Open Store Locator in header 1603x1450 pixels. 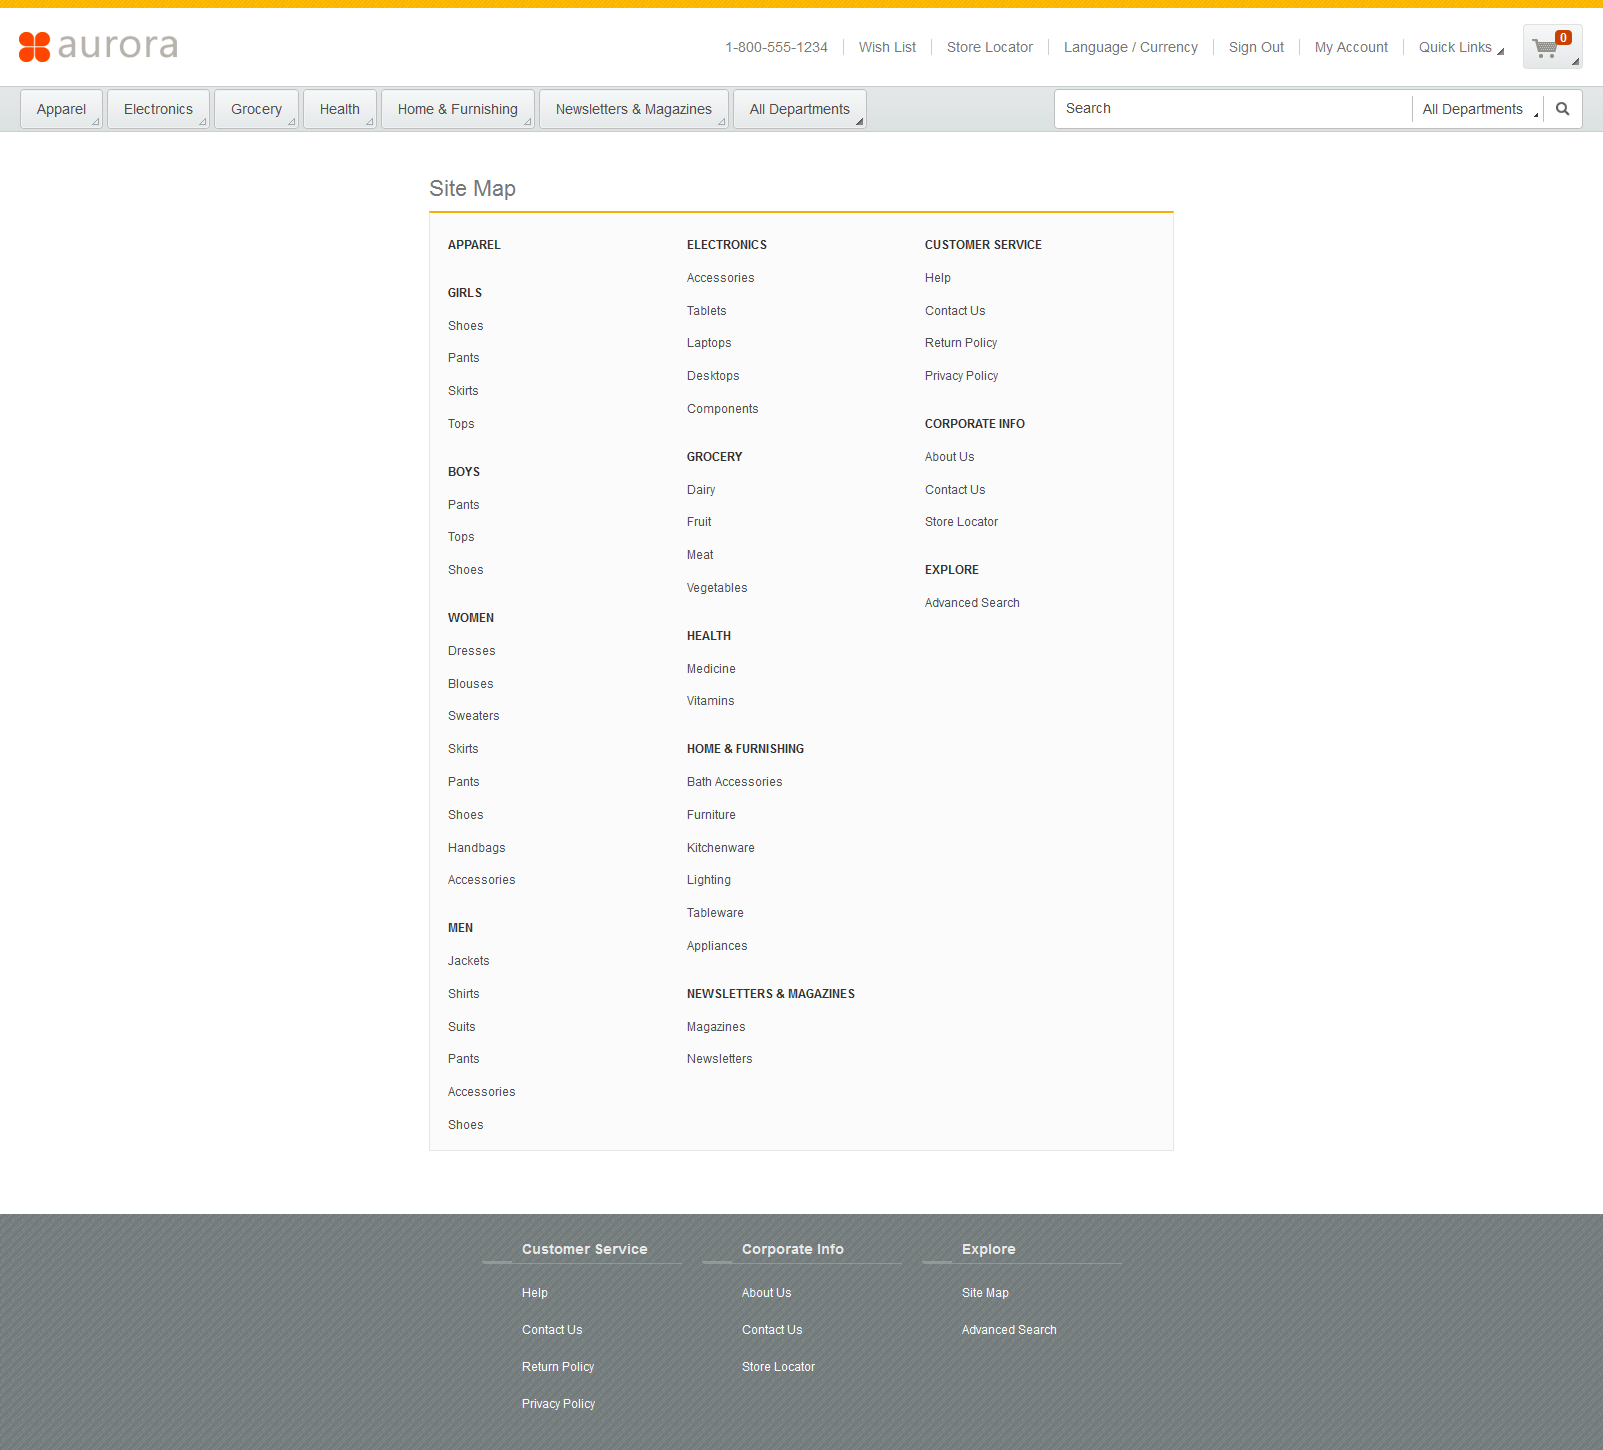click(990, 47)
